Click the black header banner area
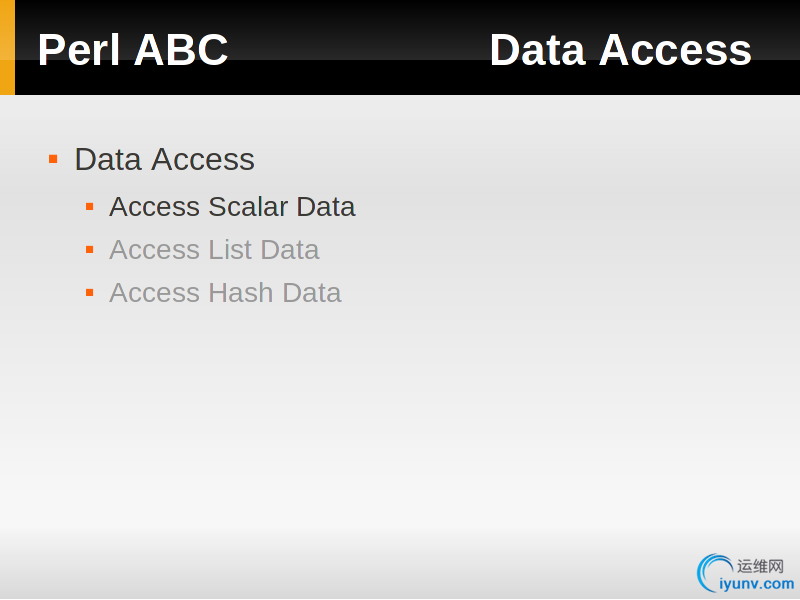Viewport: 800px width, 600px height. tap(407, 47)
